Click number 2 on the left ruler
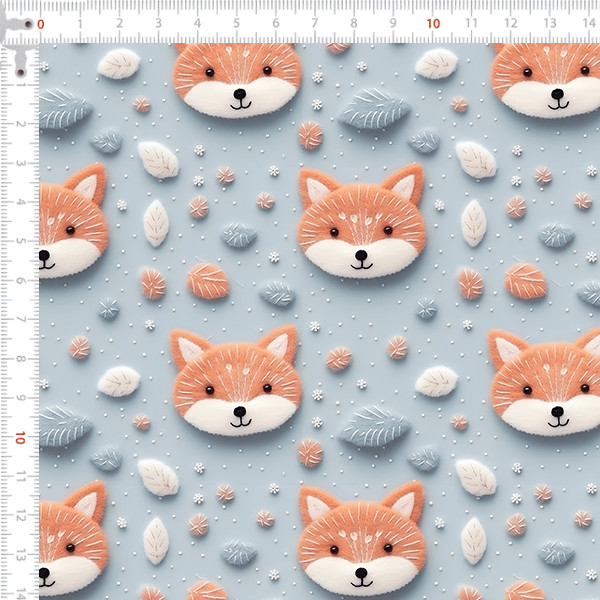This screenshot has height=600, width=600. tap(20, 124)
